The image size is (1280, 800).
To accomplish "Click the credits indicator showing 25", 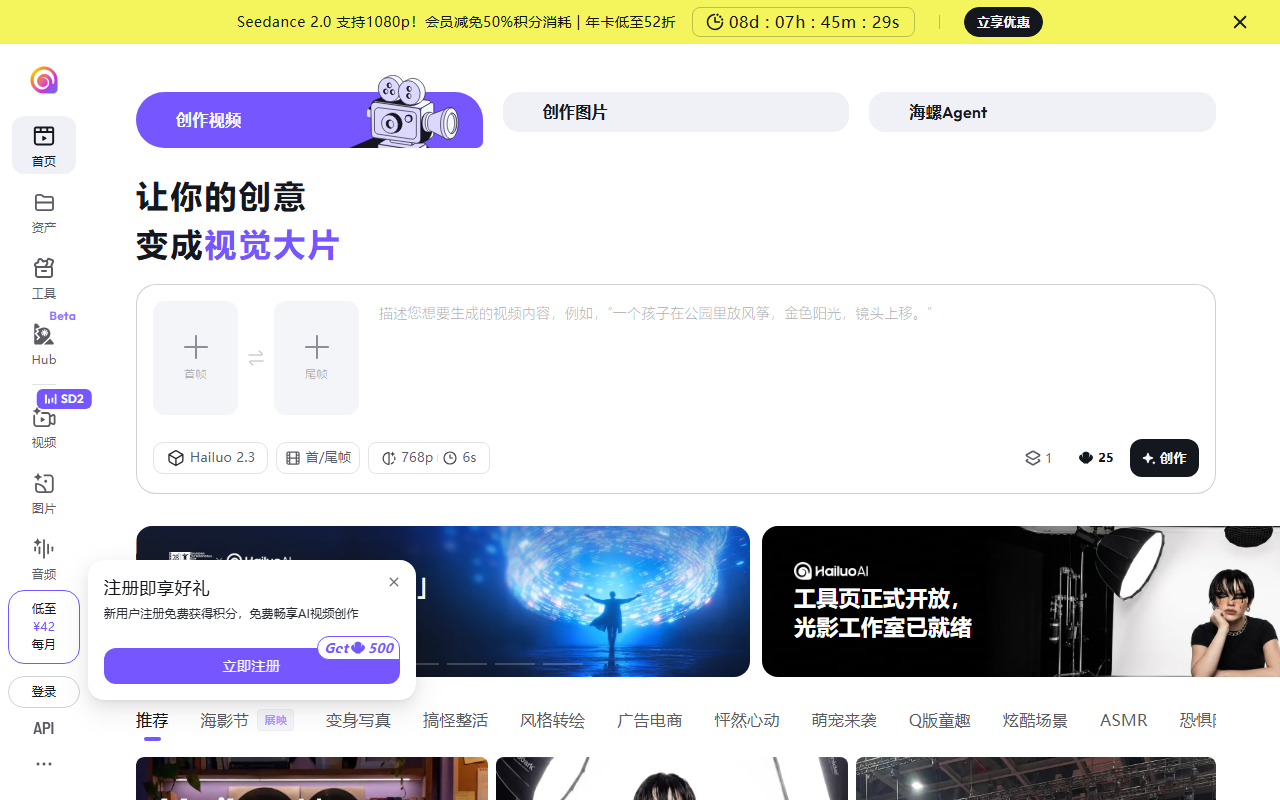I will pos(1096,458).
